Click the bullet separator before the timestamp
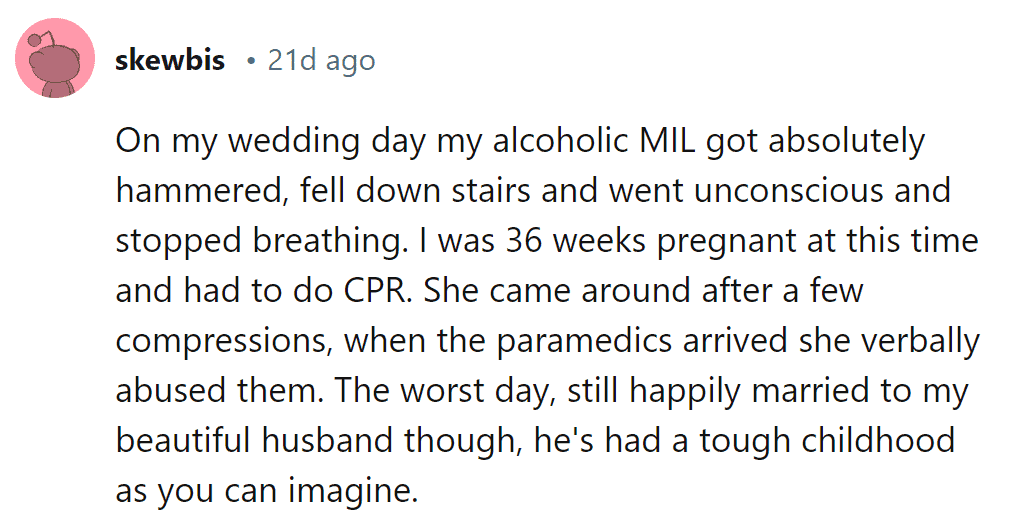Screen dimensions: 1020x520 (x=250, y=62)
